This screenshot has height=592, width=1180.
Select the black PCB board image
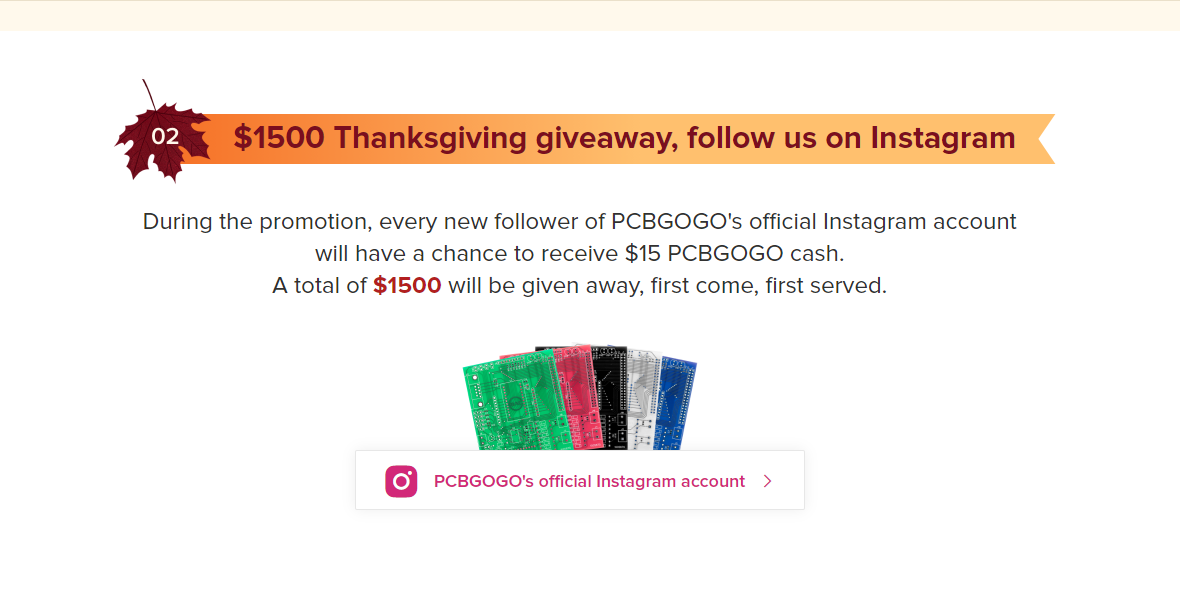(610, 397)
